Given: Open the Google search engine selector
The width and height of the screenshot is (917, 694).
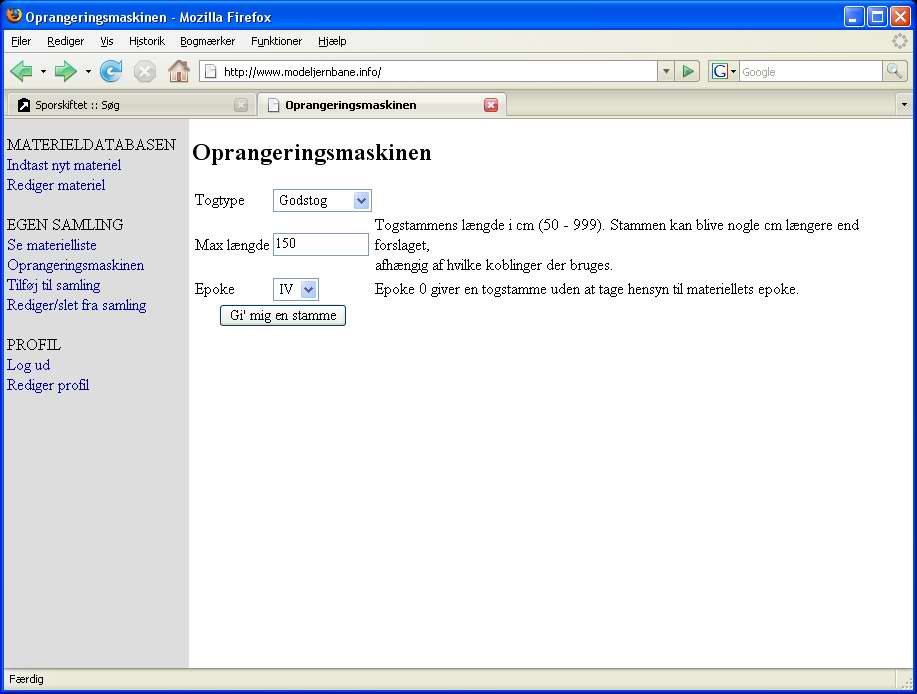Looking at the screenshot, I should tap(723, 71).
